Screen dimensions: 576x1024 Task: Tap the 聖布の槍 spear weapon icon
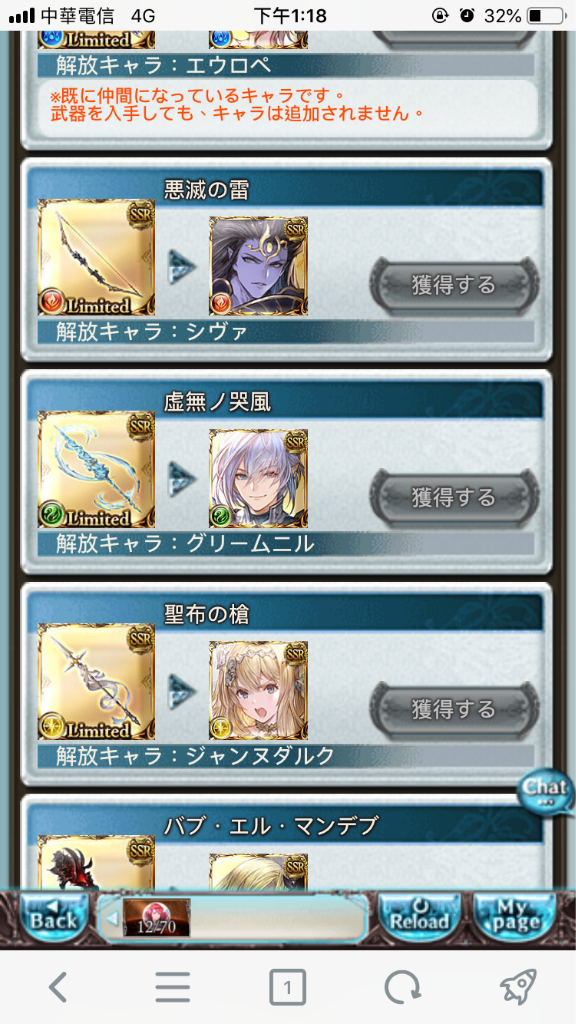pos(97,682)
